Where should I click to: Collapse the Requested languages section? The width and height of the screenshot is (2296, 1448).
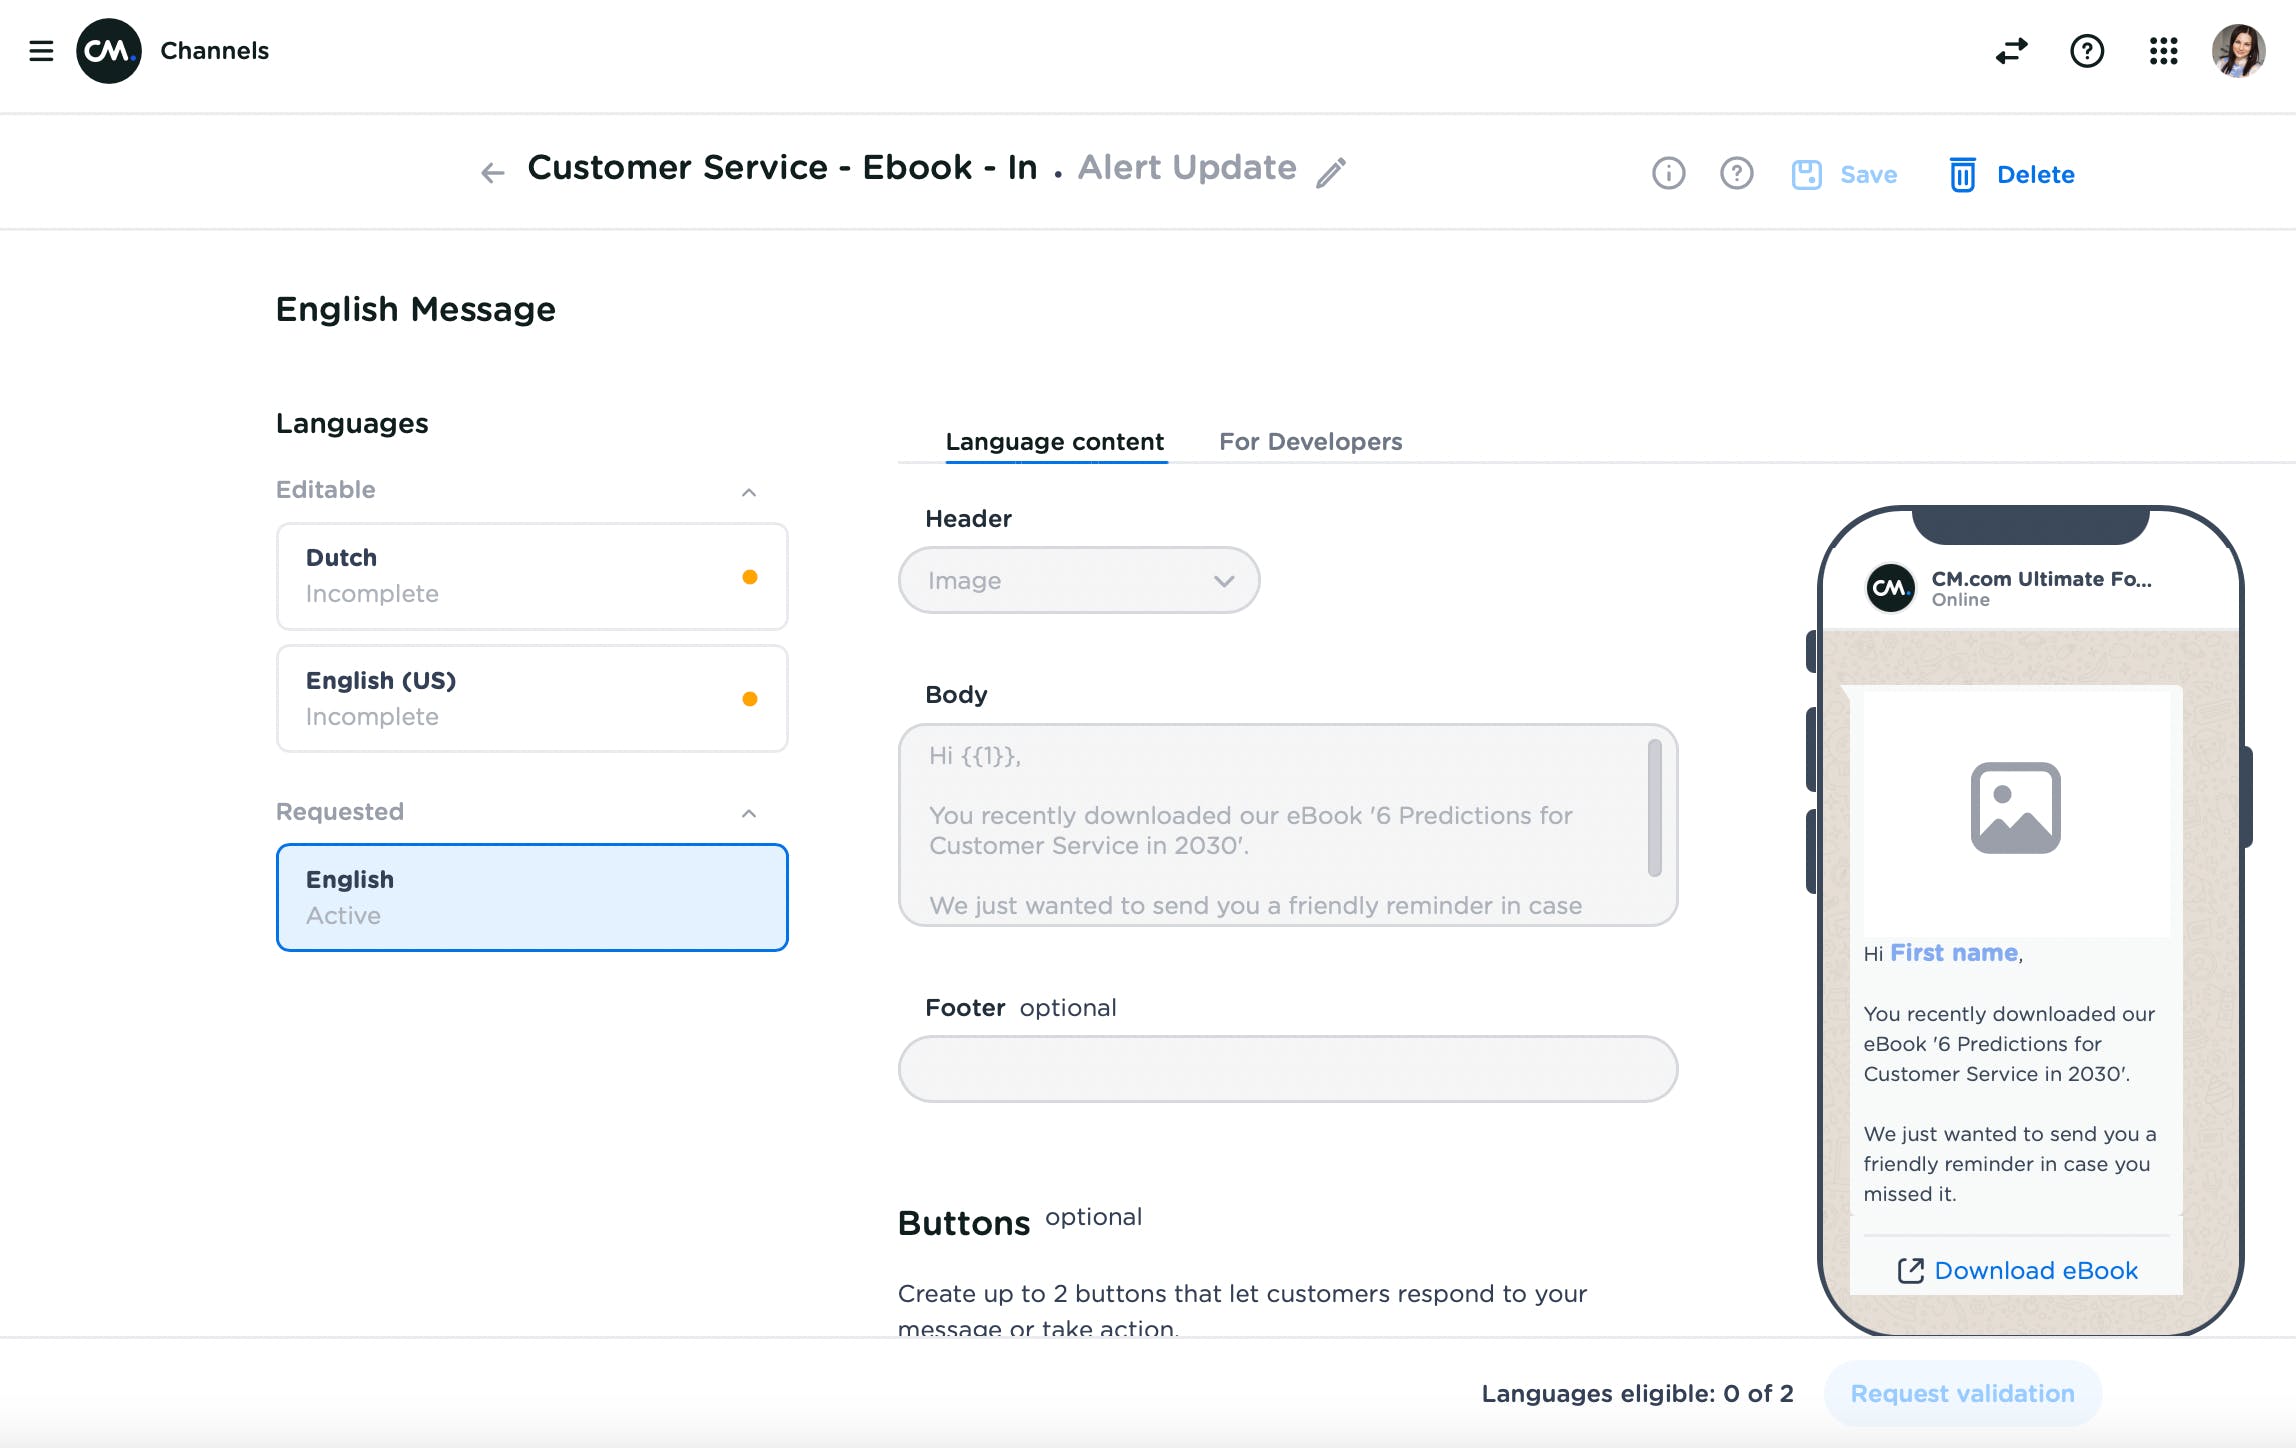(x=748, y=813)
